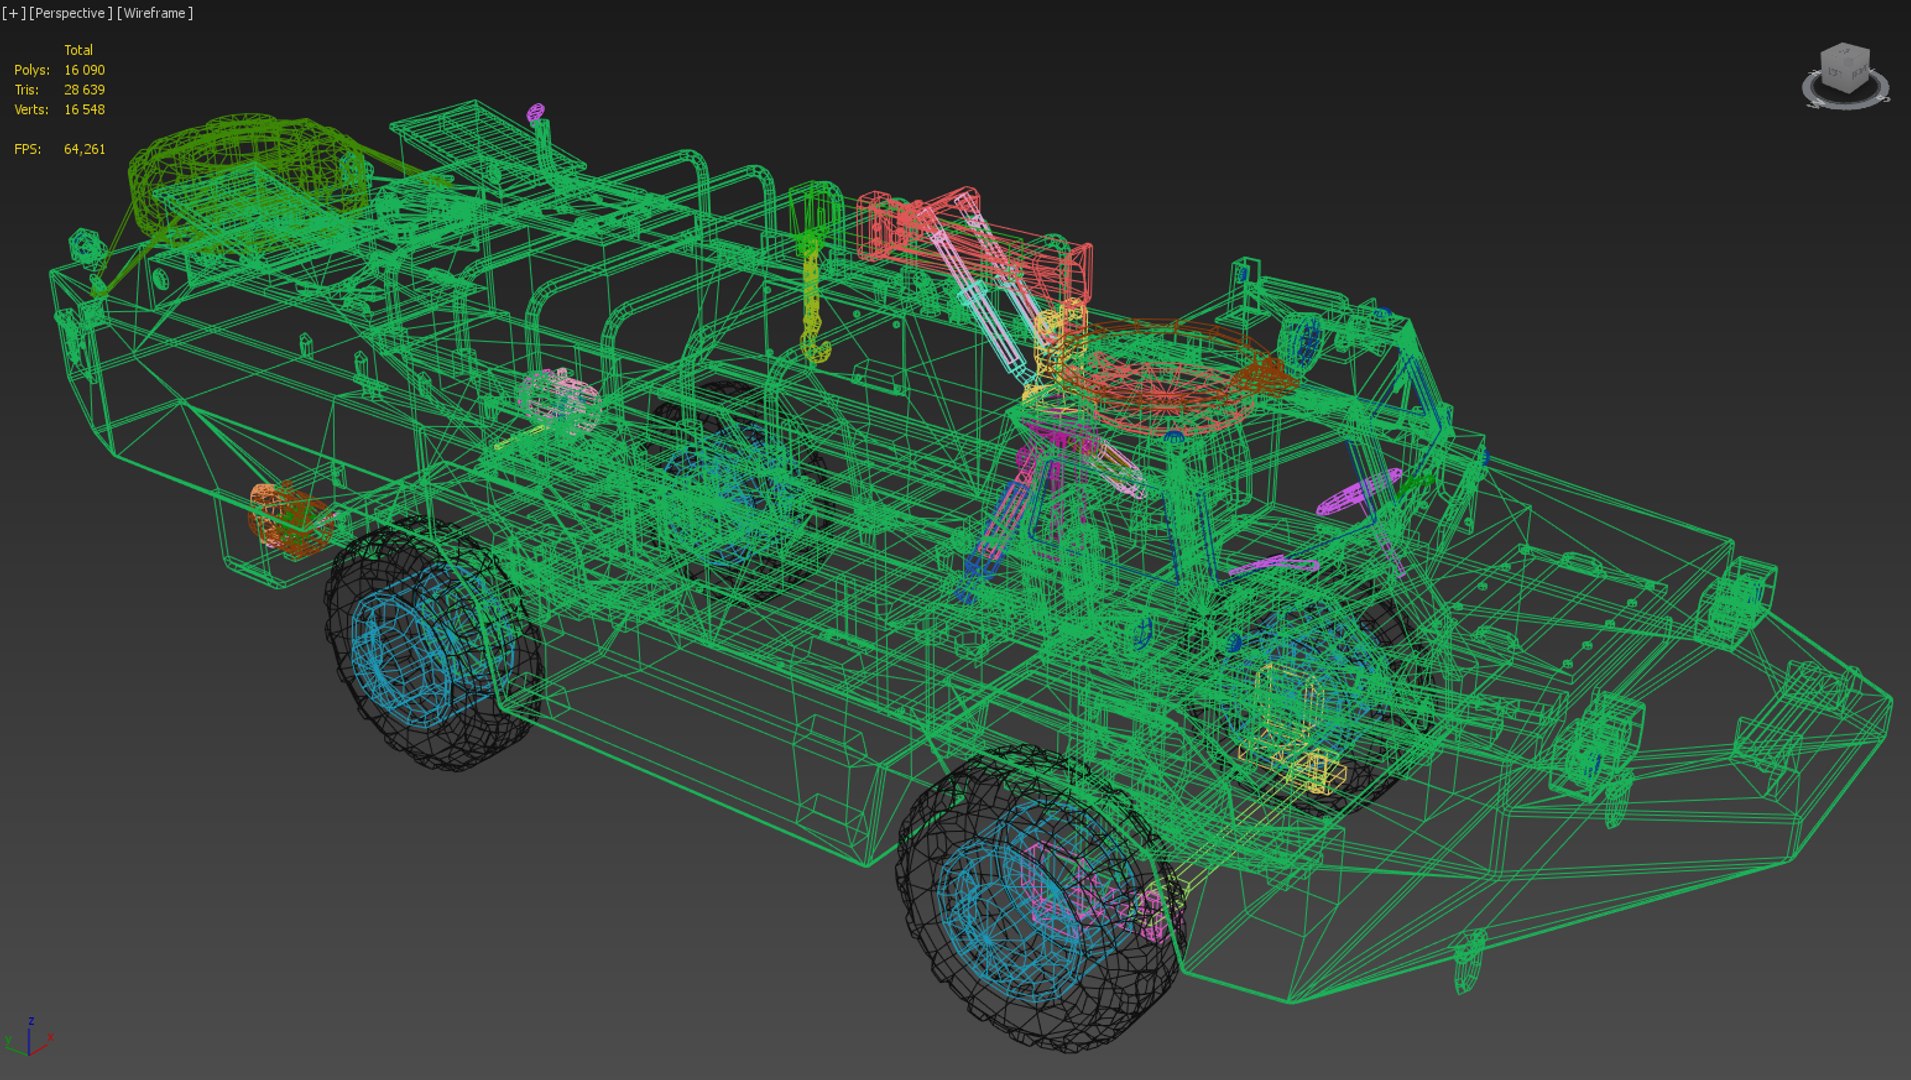Click the Polys: statistics label
Image resolution: width=1911 pixels, height=1080 pixels.
point(32,70)
